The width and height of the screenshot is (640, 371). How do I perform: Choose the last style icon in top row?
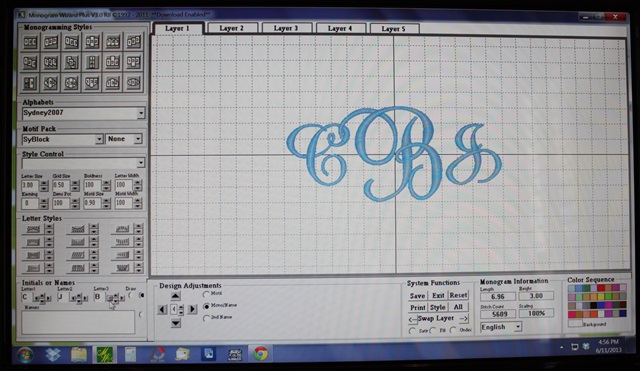[133, 42]
